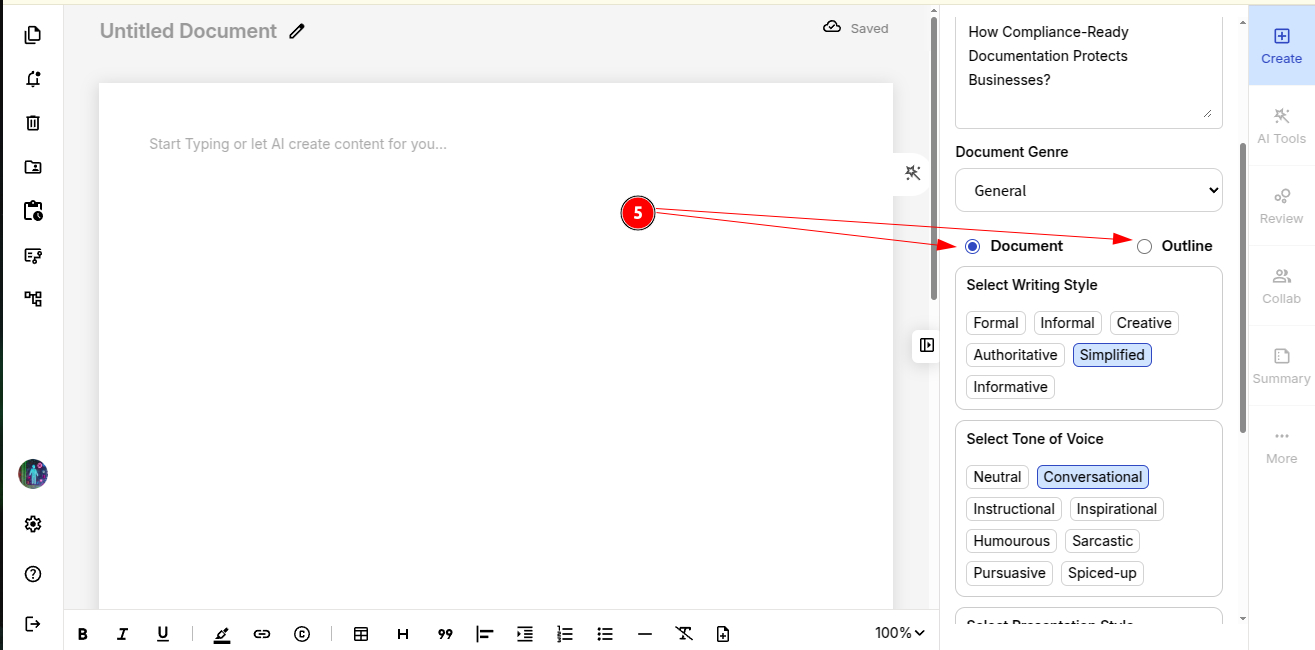
Task: Open the magic wand AI icon beside editor
Action: (912, 172)
